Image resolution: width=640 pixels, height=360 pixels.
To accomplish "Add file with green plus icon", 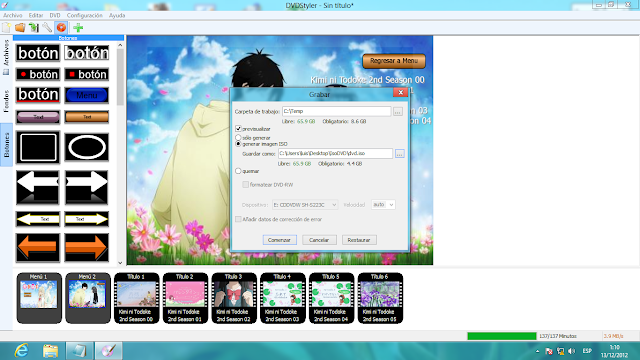I will [78, 27].
